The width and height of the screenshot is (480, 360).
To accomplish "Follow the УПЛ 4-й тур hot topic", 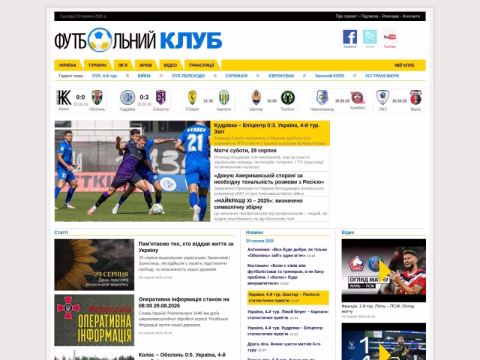I will pyautogui.click(x=104, y=76).
